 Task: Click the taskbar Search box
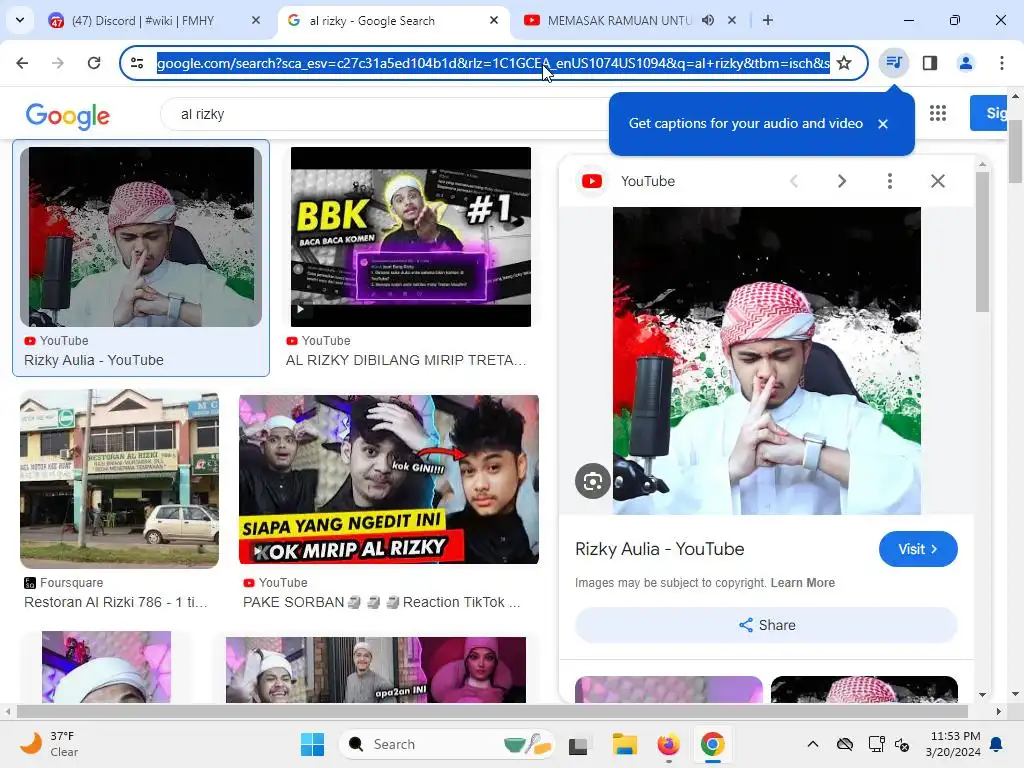point(447,744)
